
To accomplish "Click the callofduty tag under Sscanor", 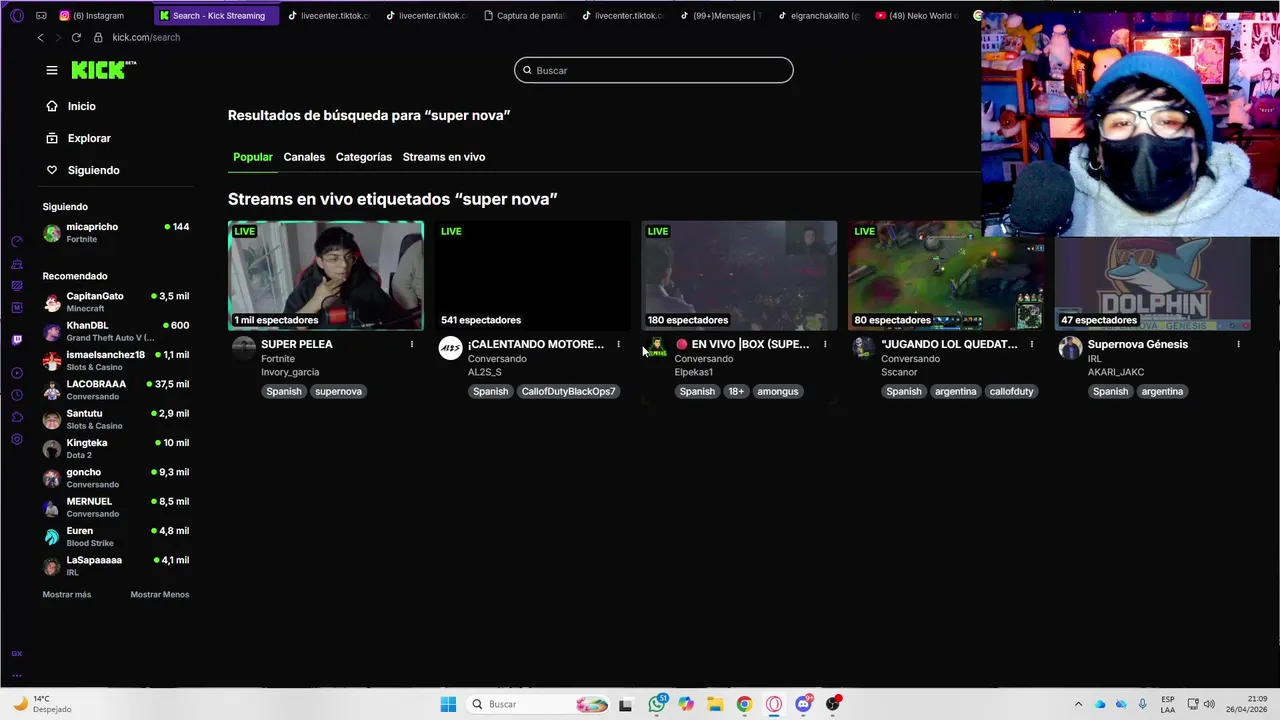I will (1011, 391).
